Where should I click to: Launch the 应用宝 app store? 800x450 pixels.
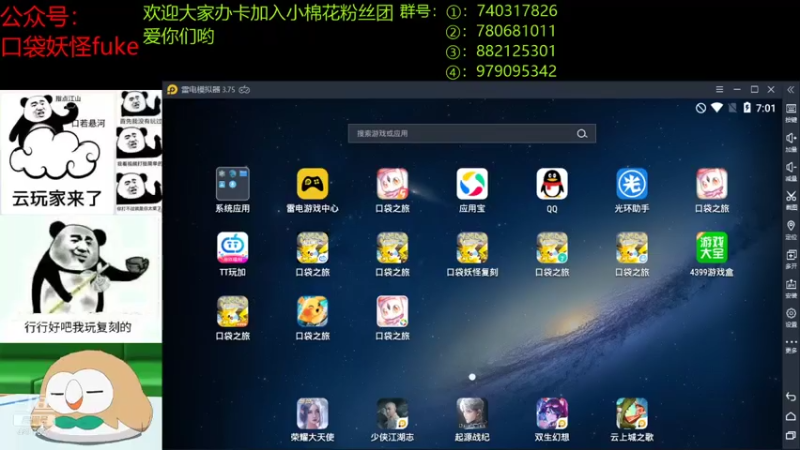(472, 184)
